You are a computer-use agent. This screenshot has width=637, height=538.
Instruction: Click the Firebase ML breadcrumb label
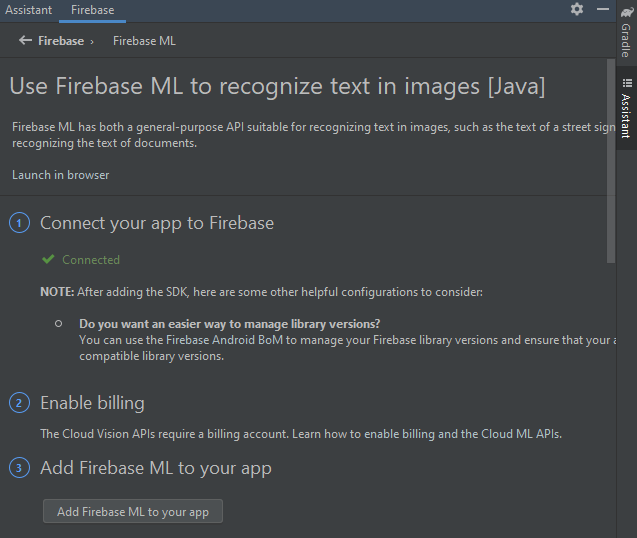pos(144,41)
